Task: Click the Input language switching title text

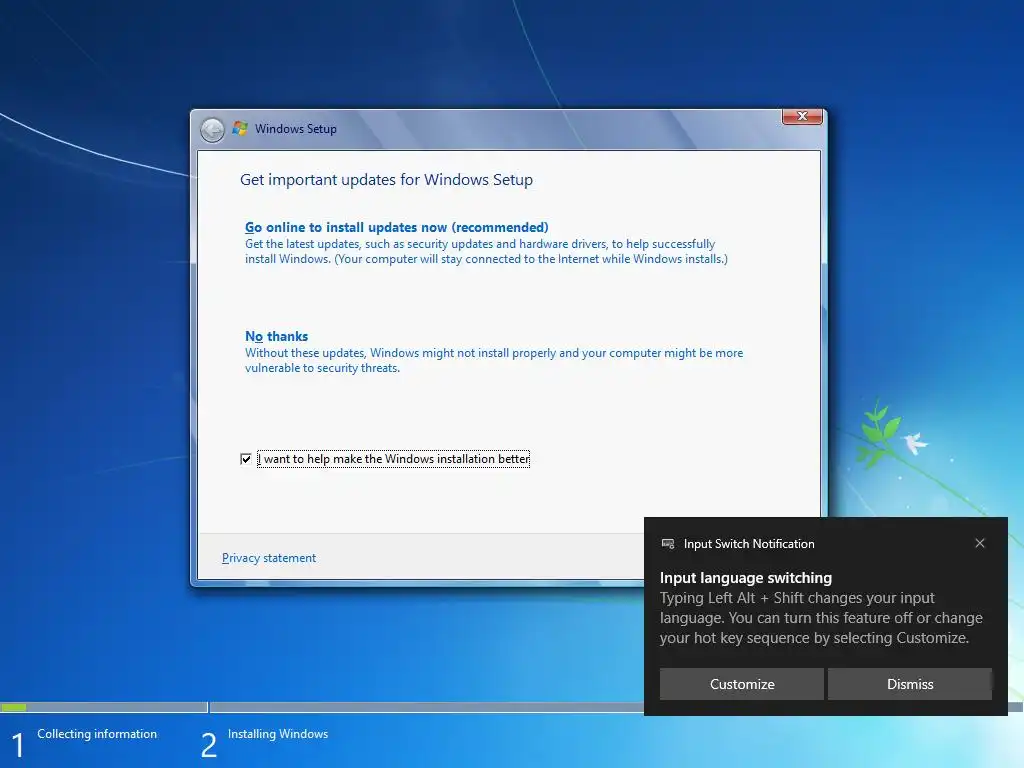Action: pos(745,578)
